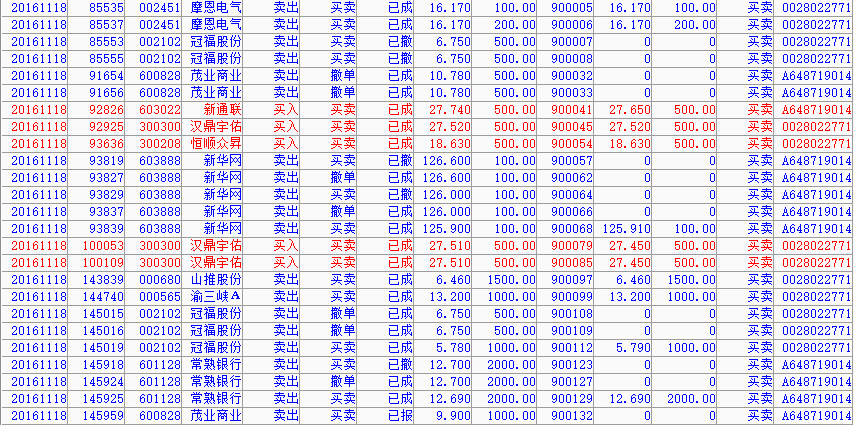The image size is (854, 425).
Task: Select status 已报 in the last row
Action: (x=400, y=416)
